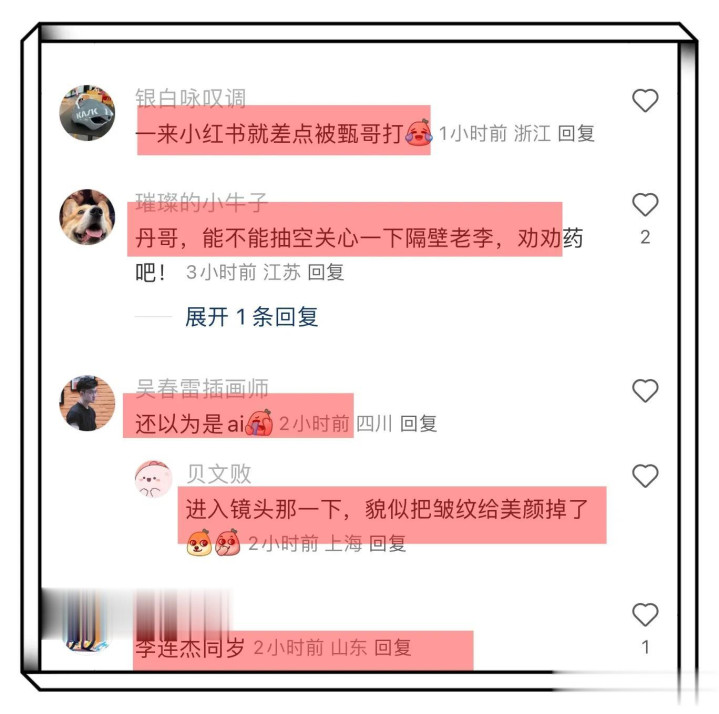Open 吴春雷插画师's avatar photo

click(x=87, y=403)
